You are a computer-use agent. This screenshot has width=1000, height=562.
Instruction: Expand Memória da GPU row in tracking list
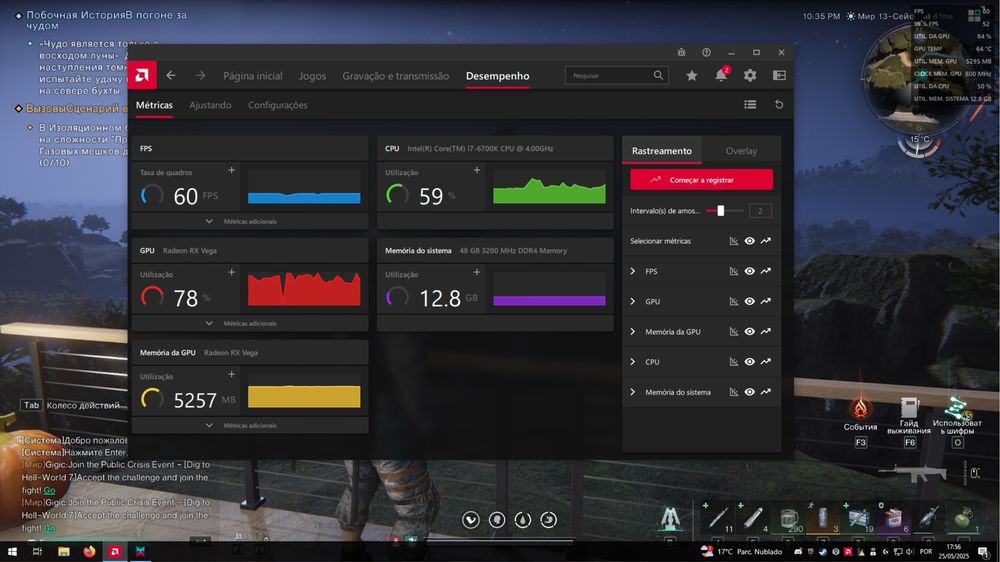tap(633, 332)
